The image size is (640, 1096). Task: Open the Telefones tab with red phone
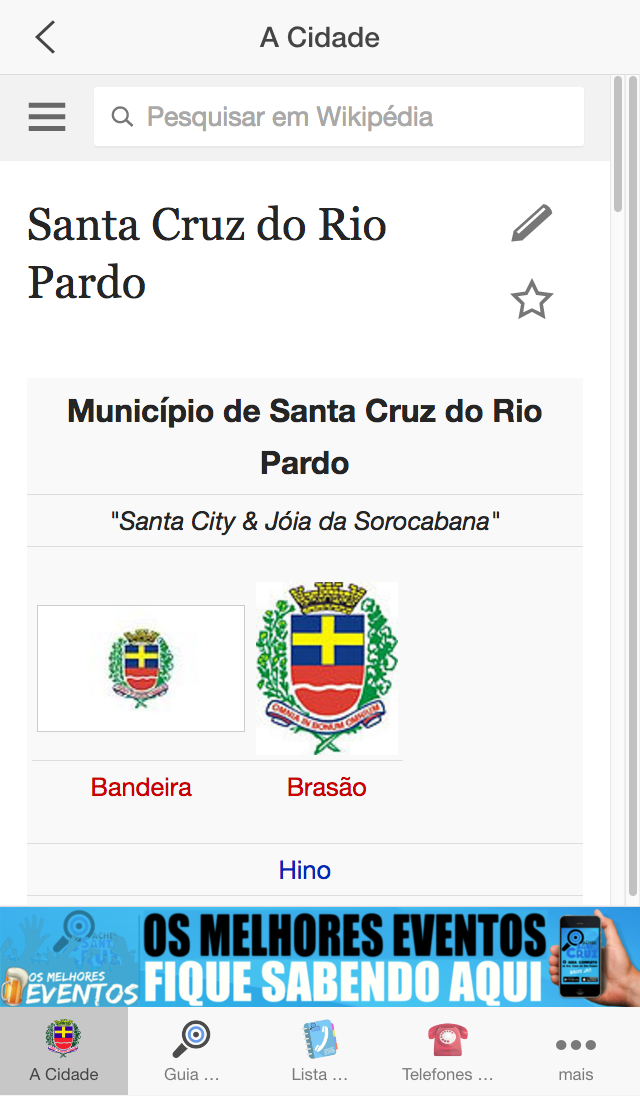click(x=448, y=1051)
